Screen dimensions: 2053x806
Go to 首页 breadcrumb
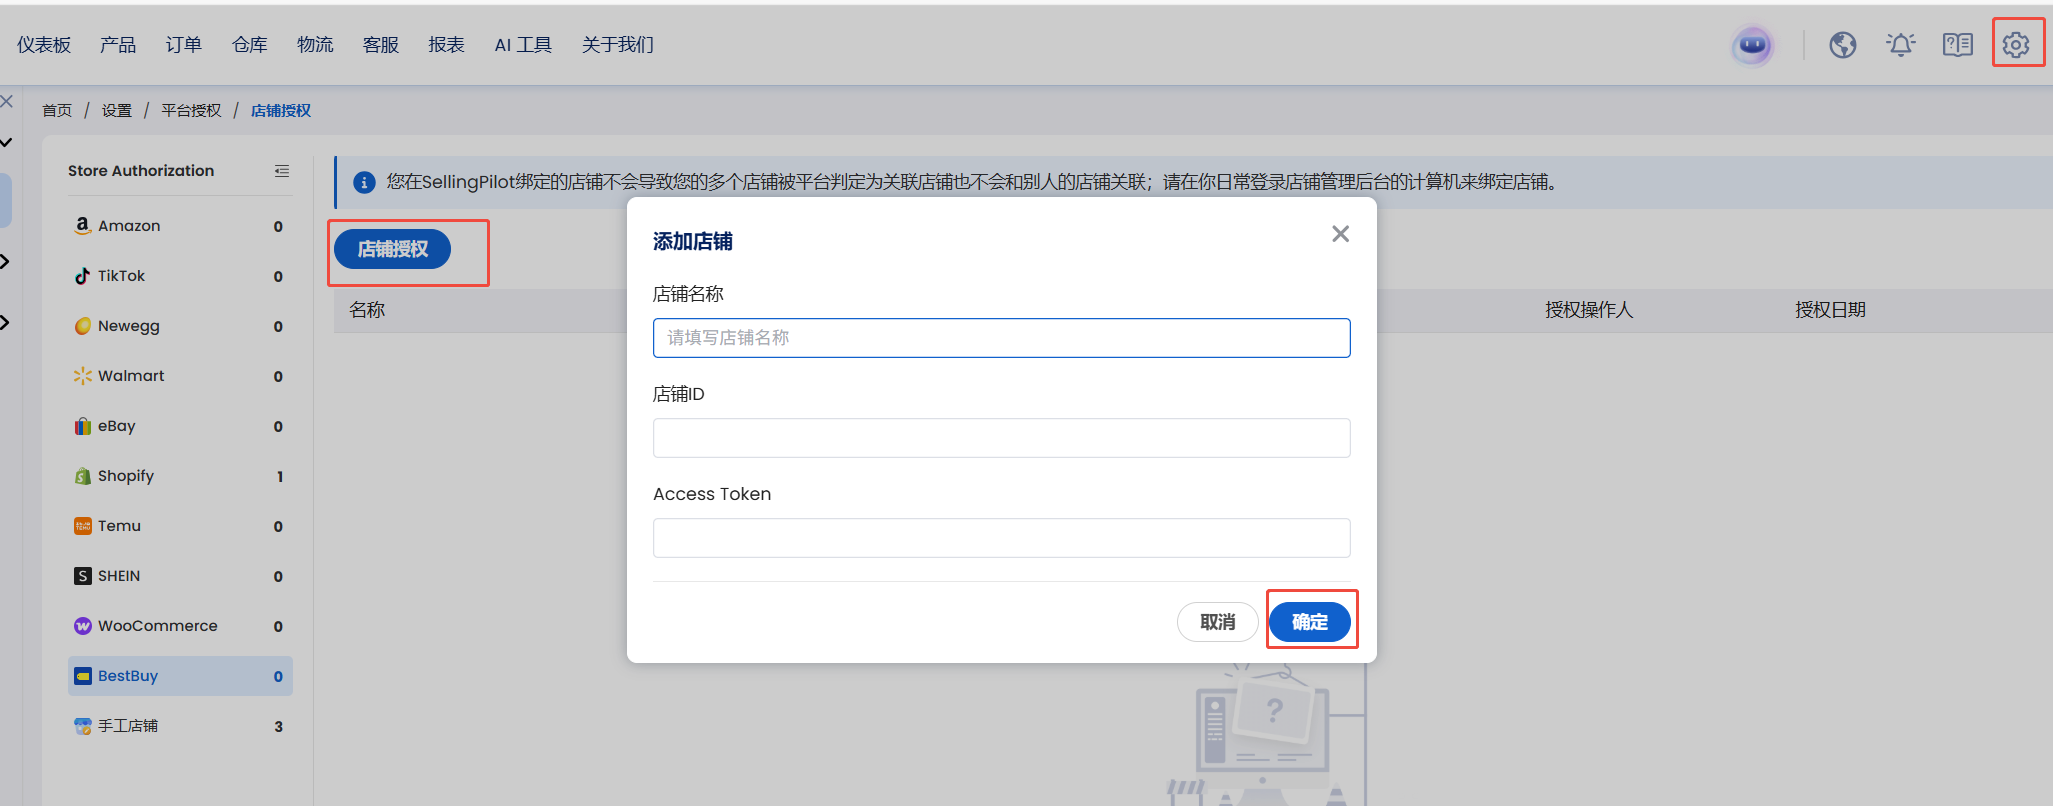pyautogui.click(x=57, y=111)
